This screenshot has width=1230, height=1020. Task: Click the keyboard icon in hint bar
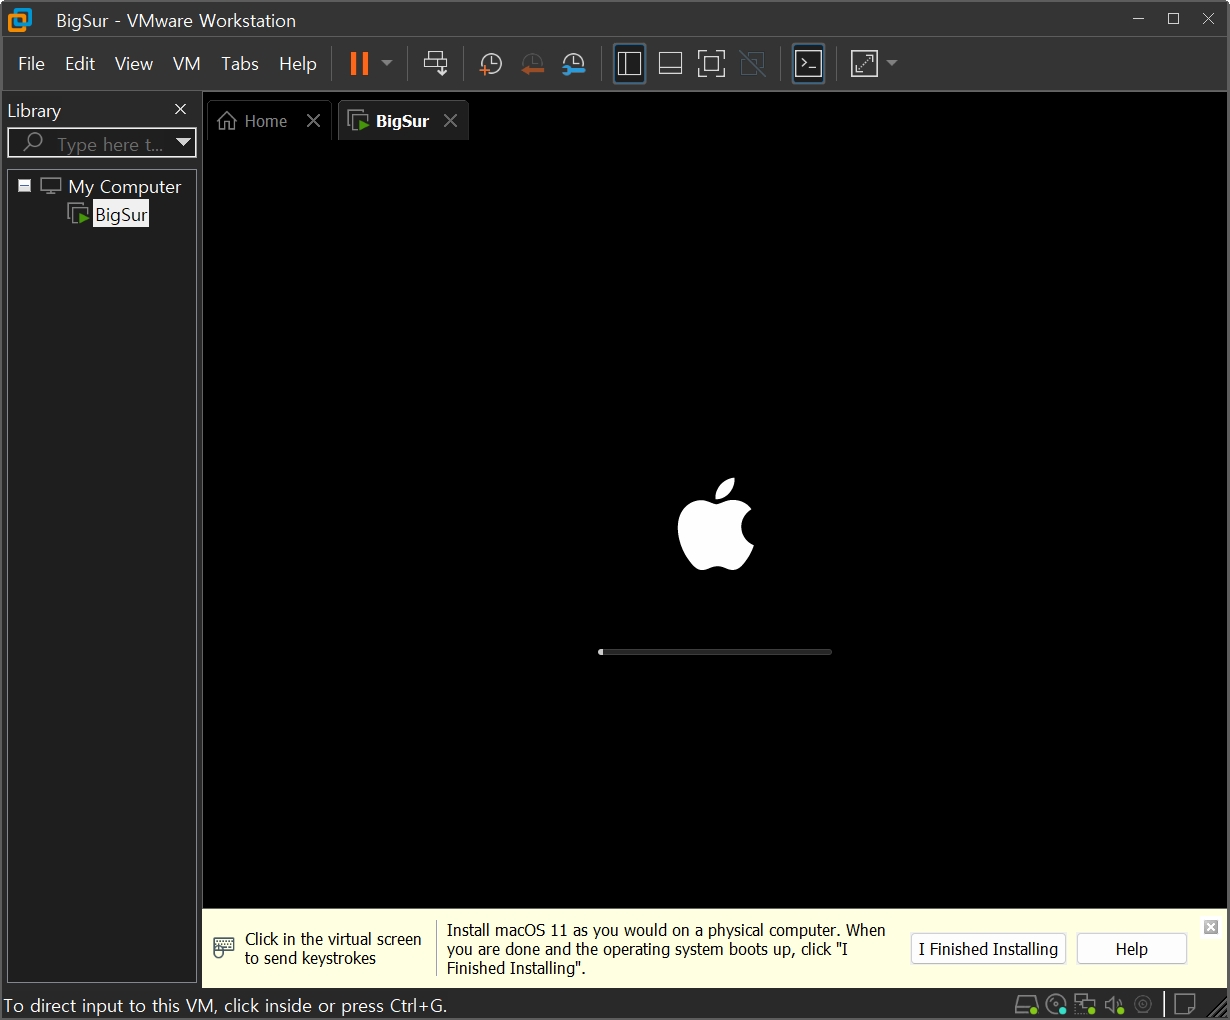[x=224, y=947]
